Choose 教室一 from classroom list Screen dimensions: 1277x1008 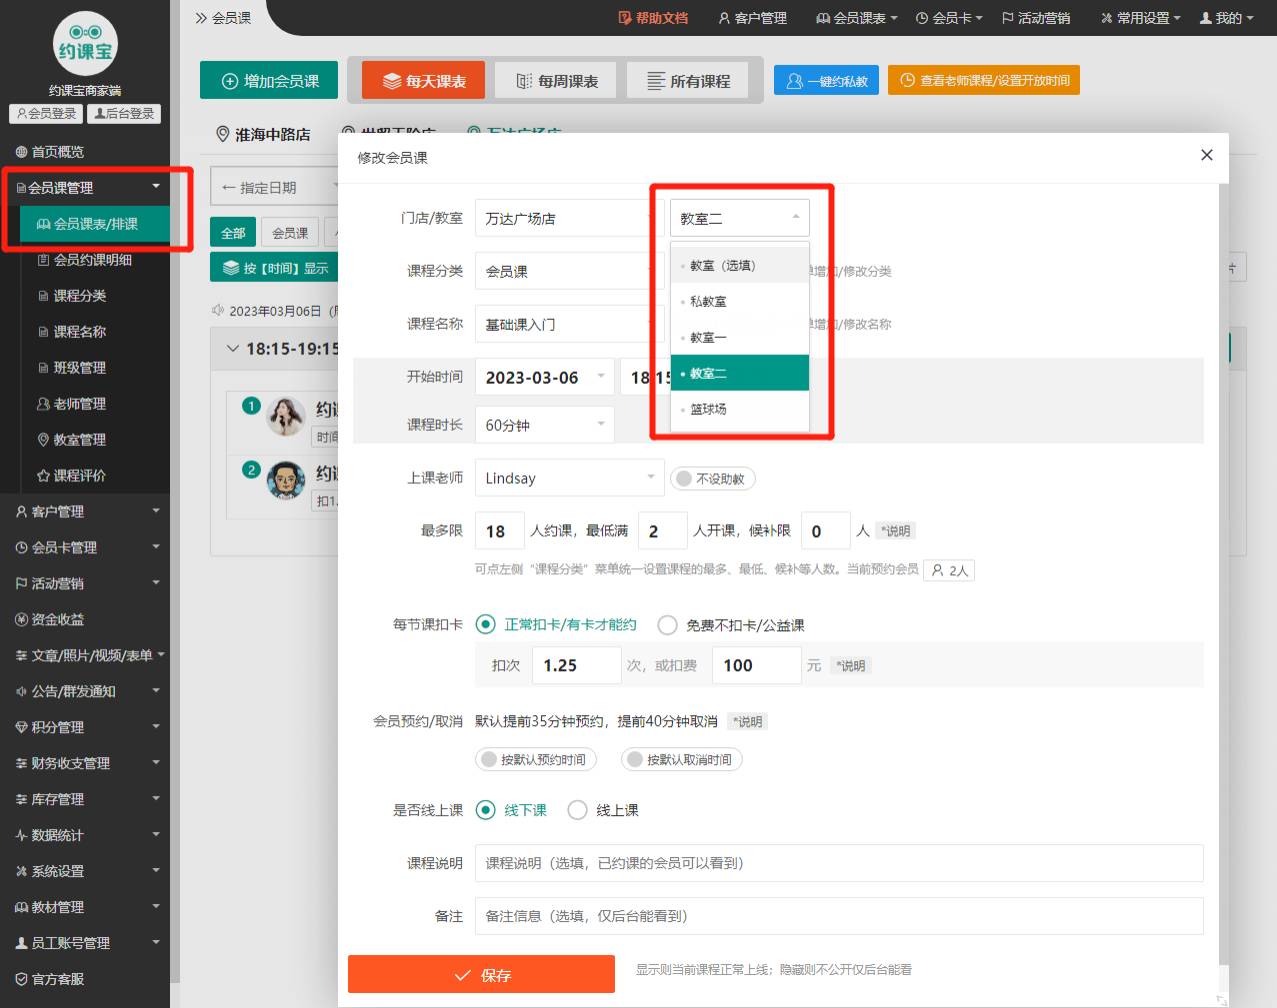(740, 337)
